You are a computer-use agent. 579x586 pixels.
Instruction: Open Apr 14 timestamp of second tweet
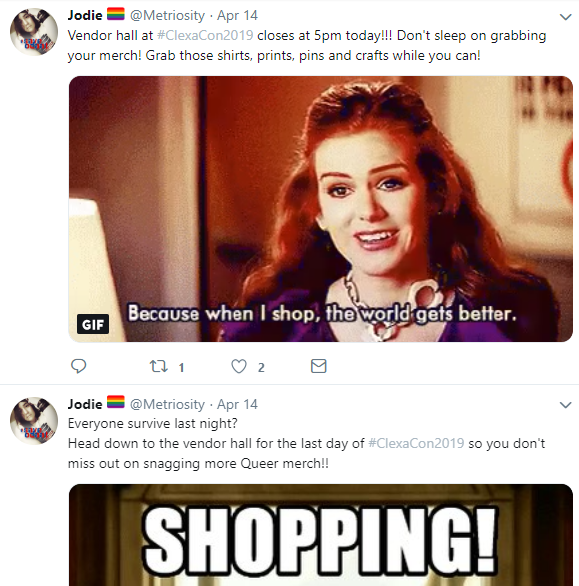pos(237,404)
